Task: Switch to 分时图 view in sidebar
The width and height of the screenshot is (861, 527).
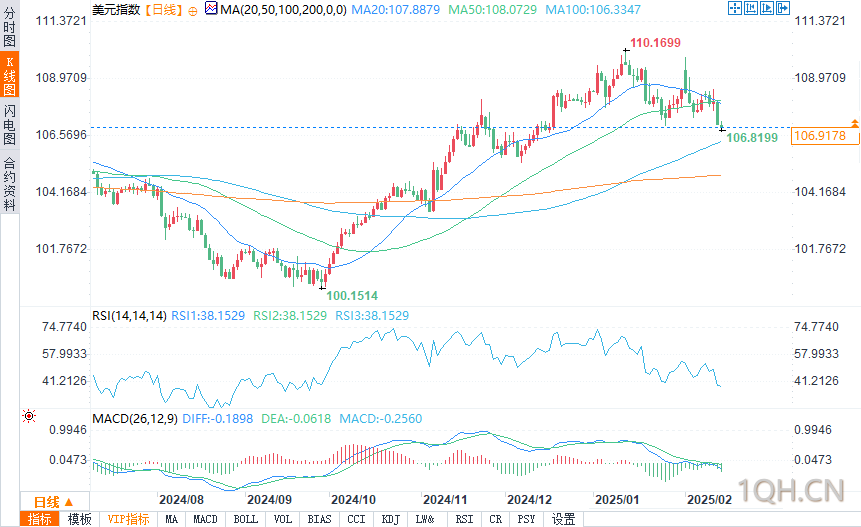Action: [x=9, y=26]
